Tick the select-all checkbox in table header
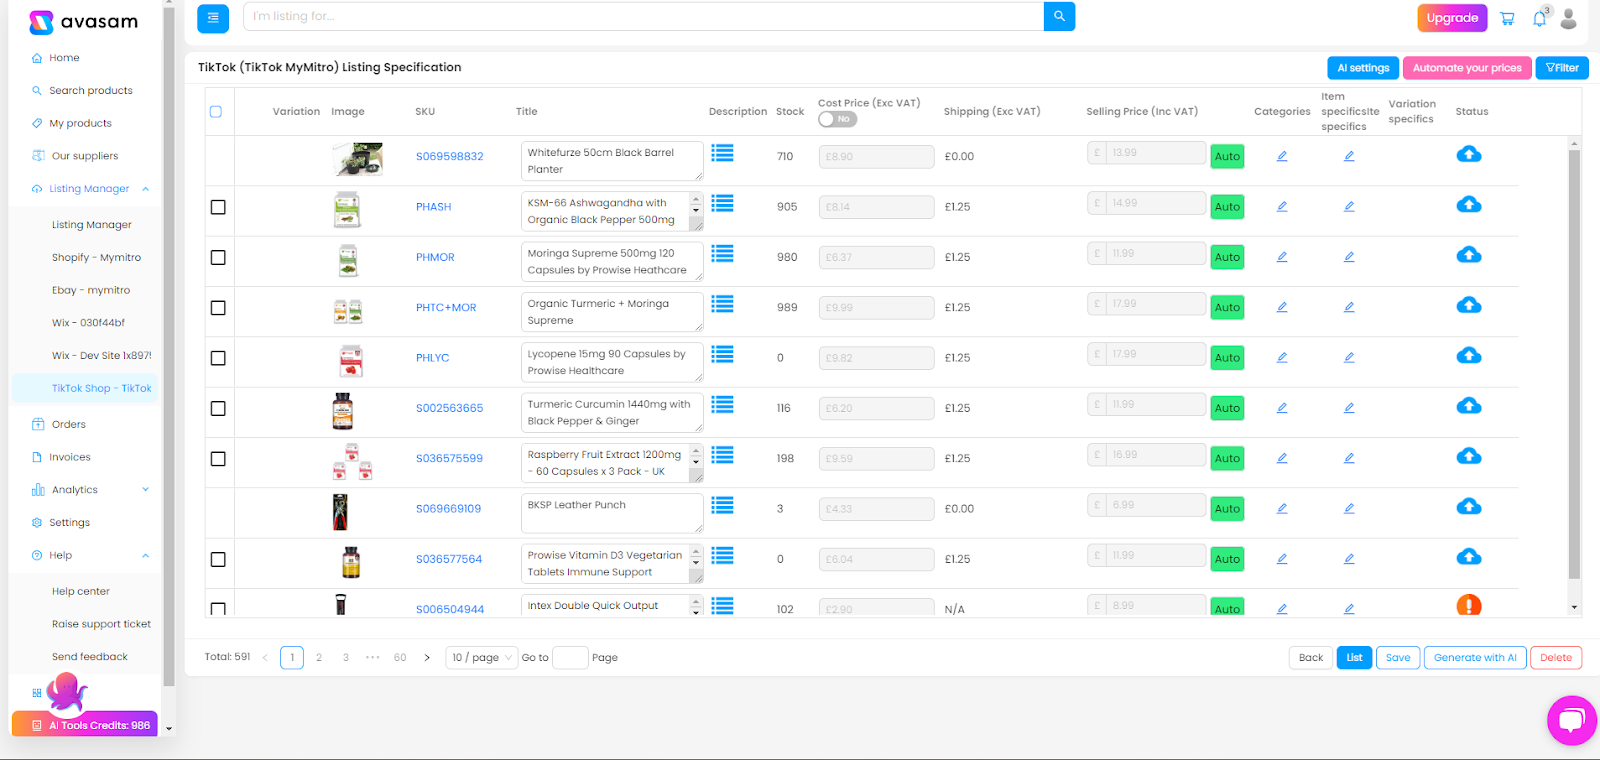 [216, 112]
